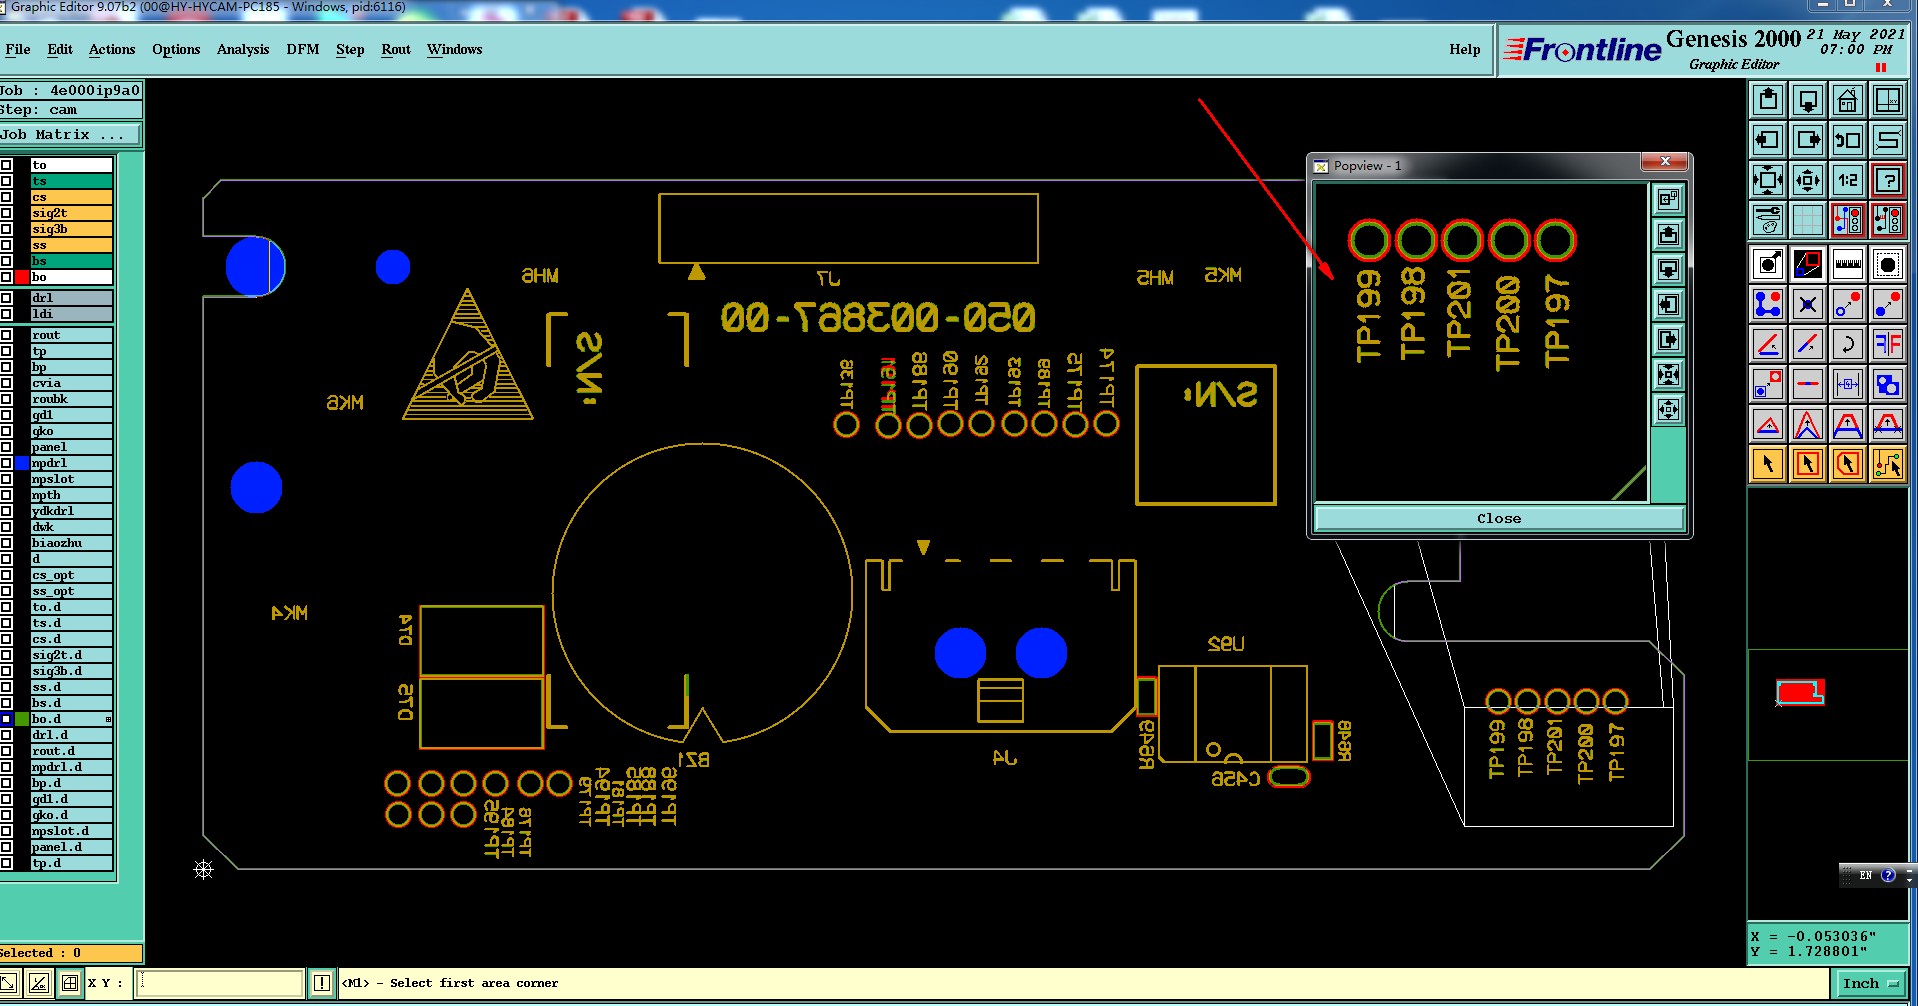Click the first icon in Popview side toolbar

tap(1668, 199)
